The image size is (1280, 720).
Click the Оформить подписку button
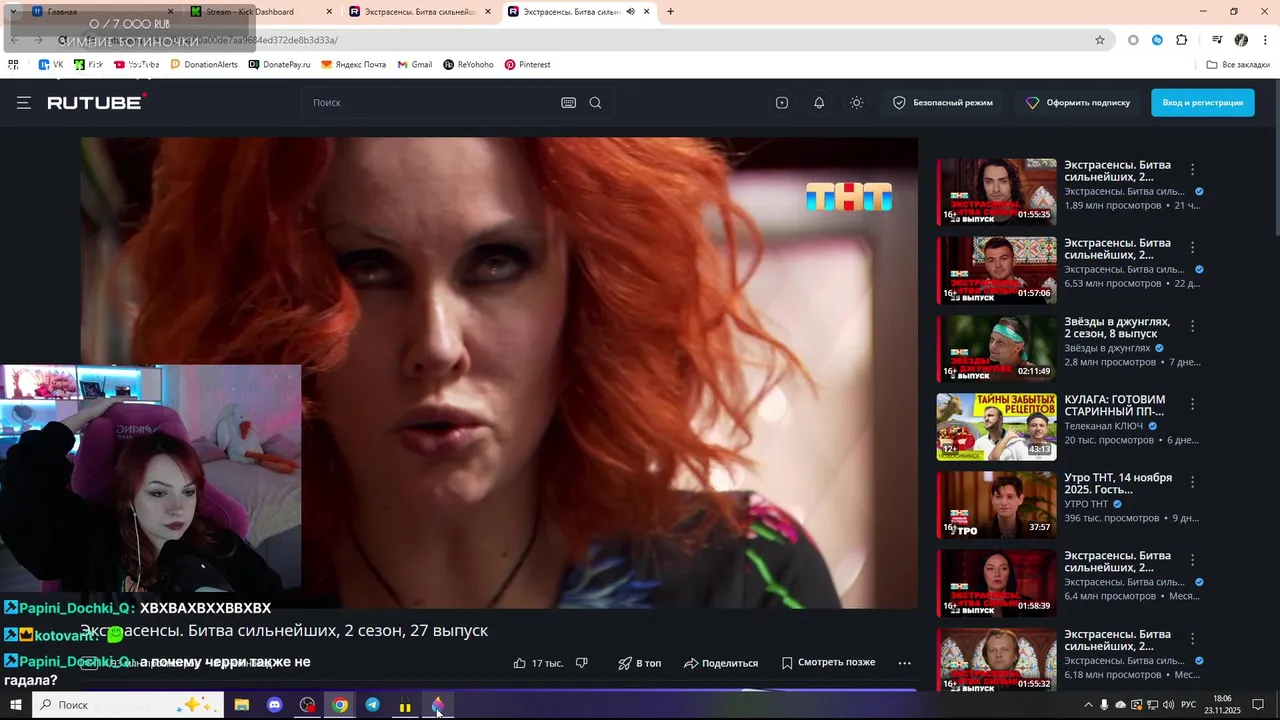click(1078, 103)
